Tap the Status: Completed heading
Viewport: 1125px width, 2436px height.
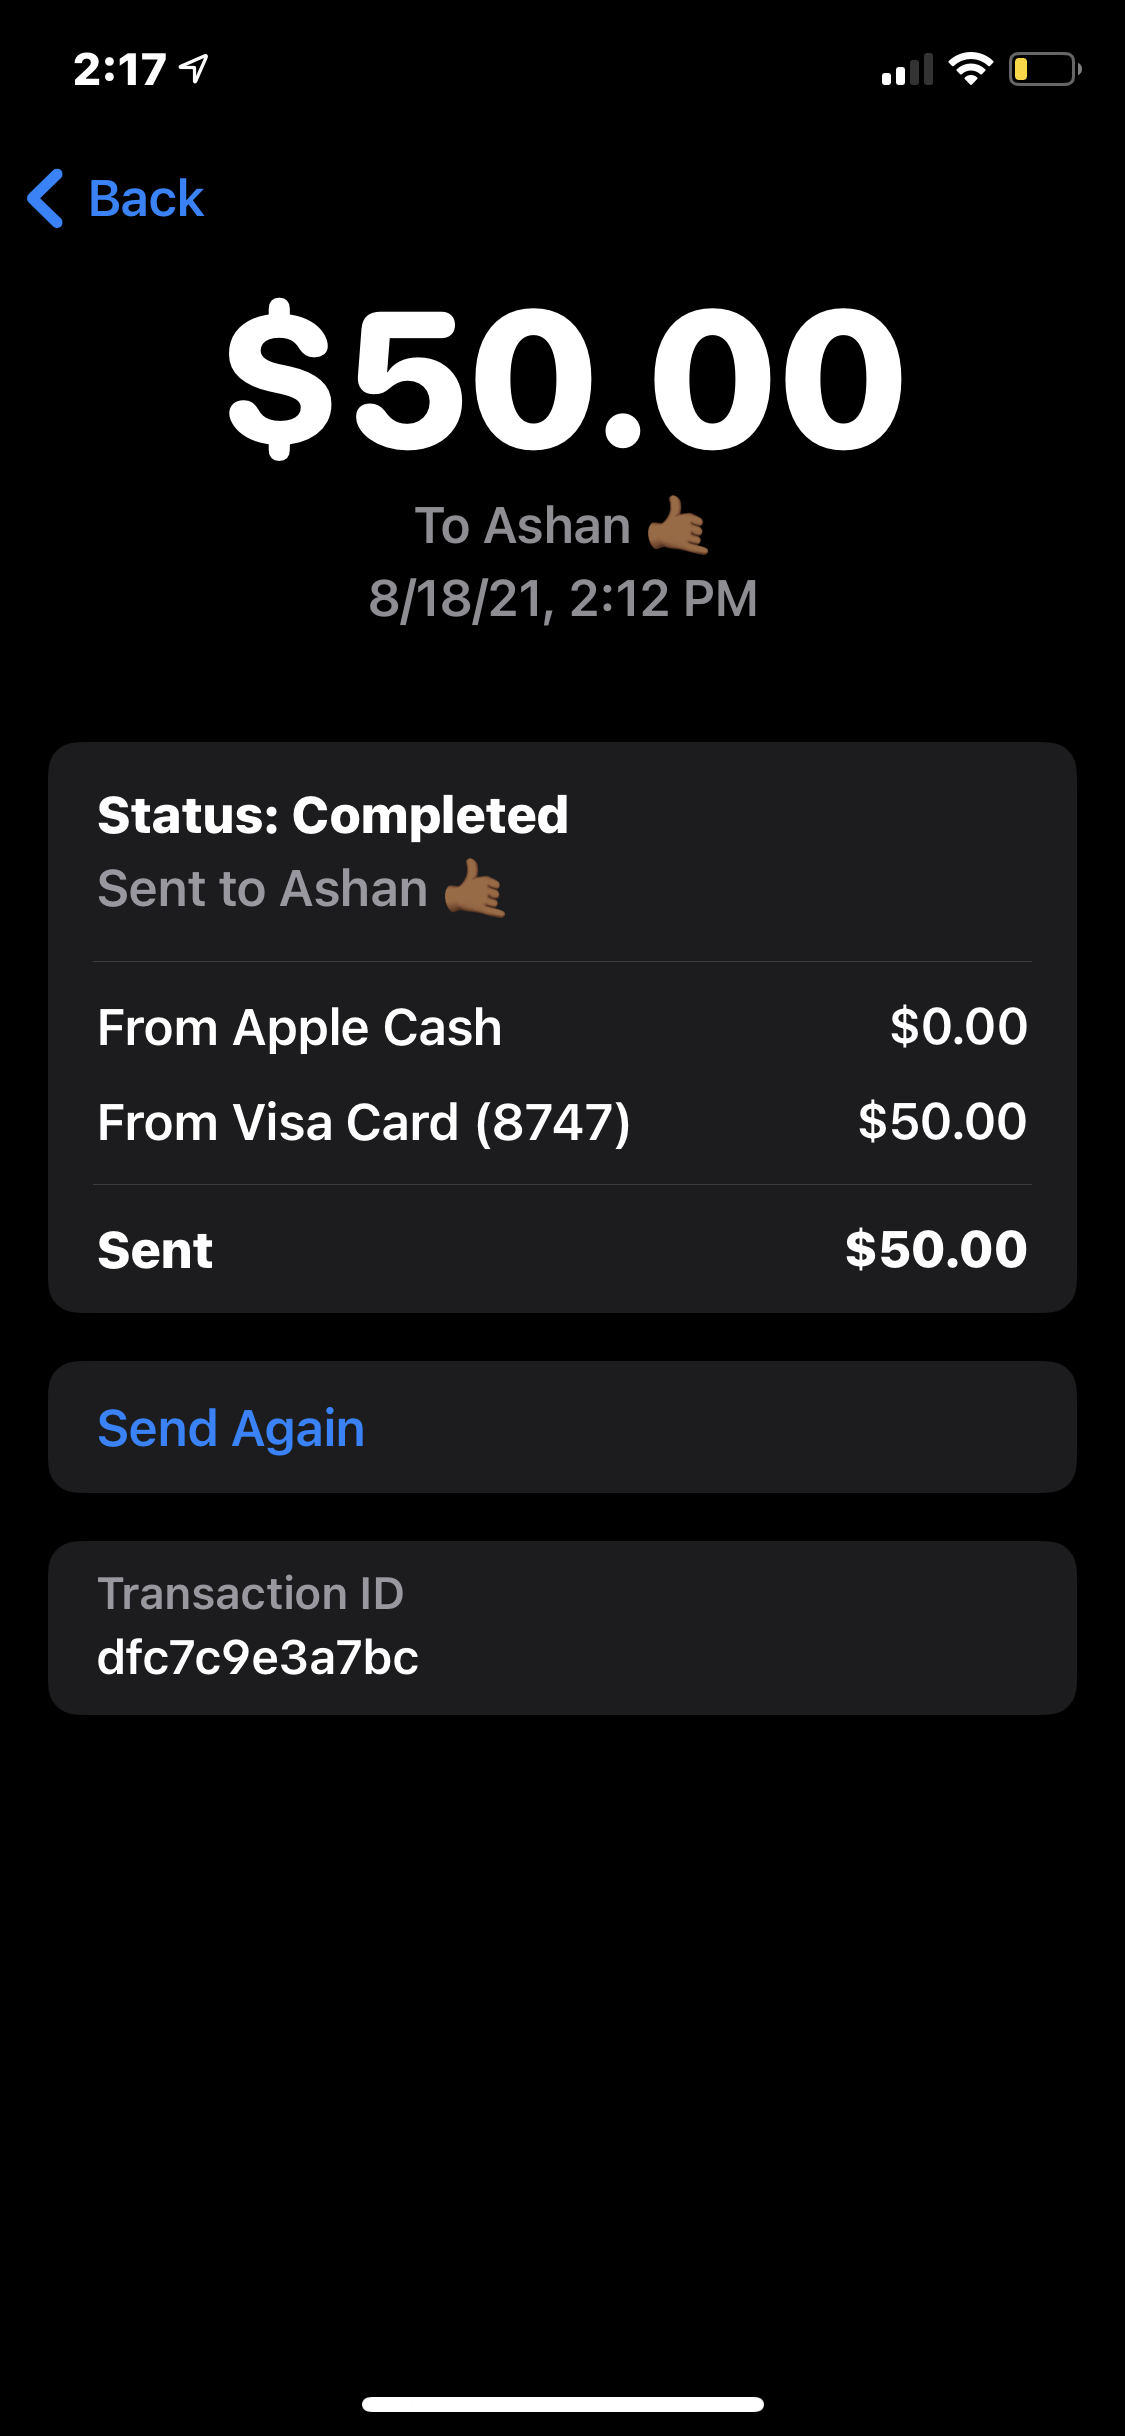point(333,815)
